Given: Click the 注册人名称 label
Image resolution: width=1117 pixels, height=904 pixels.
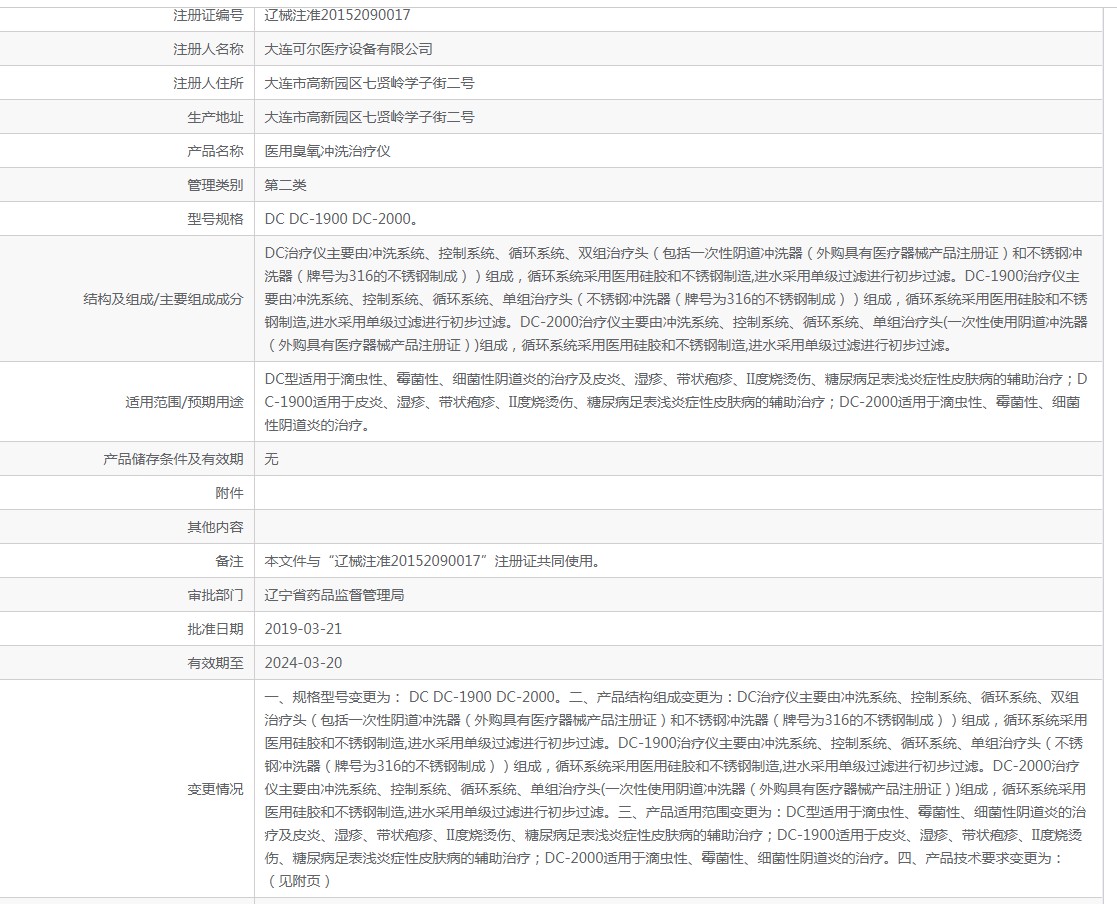Looking at the screenshot, I should pyautogui.click(x=208, y=49).
